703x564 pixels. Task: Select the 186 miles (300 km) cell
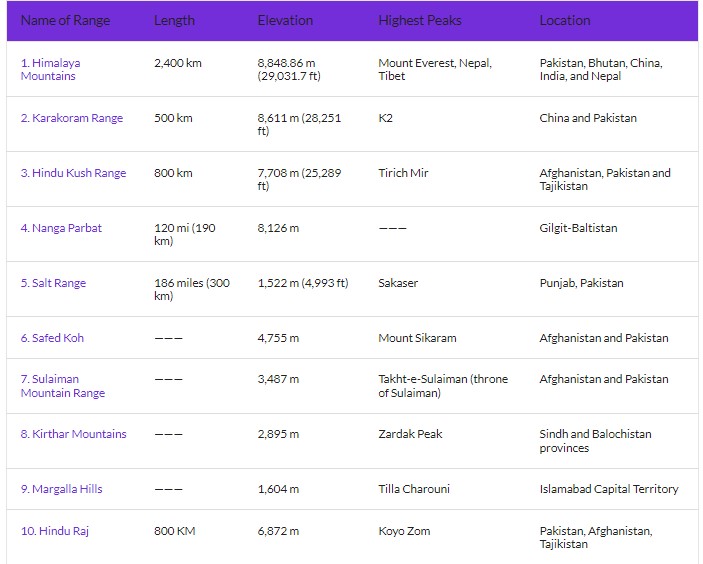(x=192, y=289)
